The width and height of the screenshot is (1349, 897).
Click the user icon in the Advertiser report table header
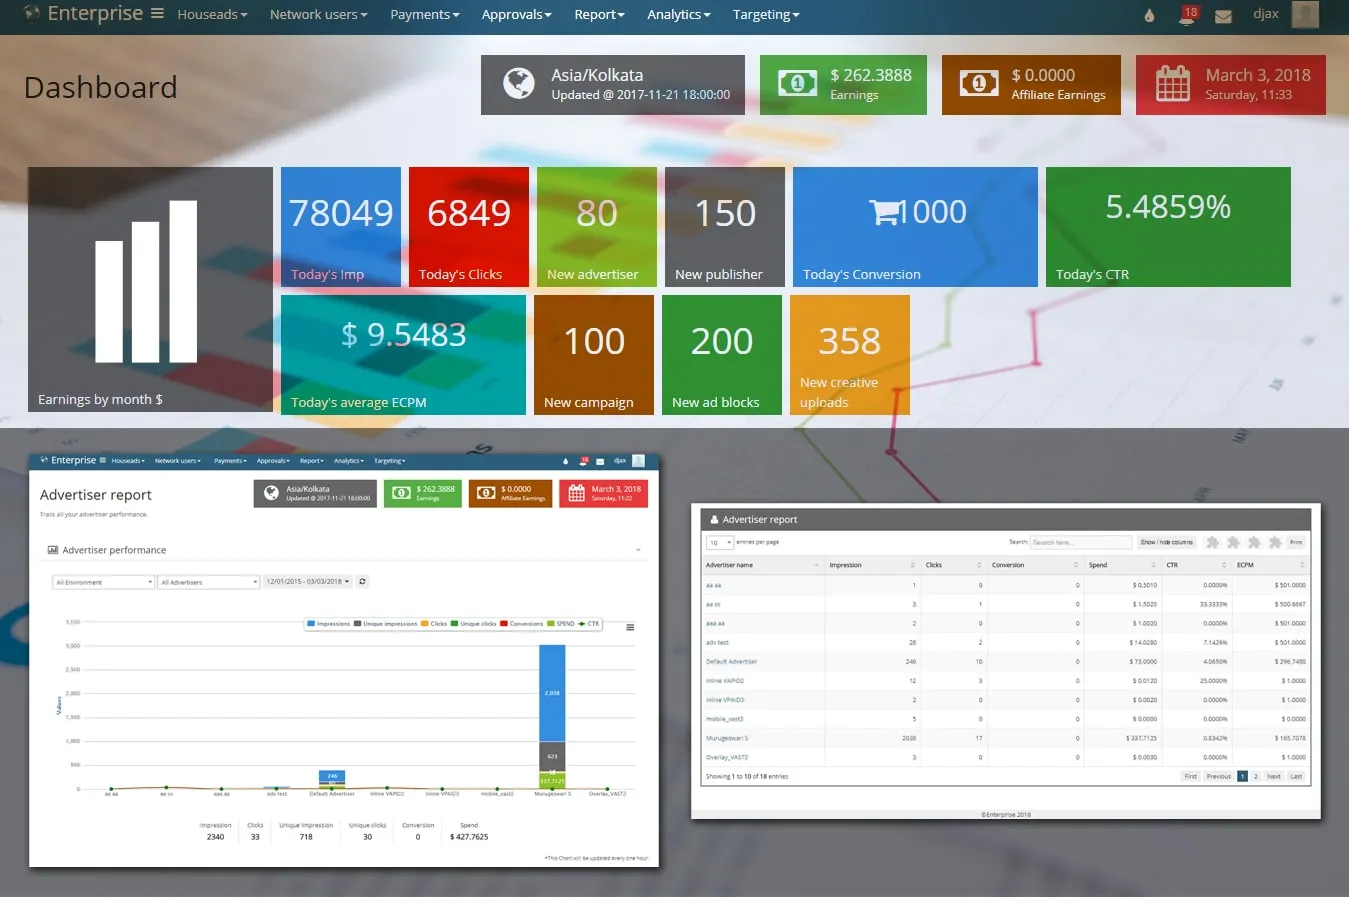click(714, 520)
